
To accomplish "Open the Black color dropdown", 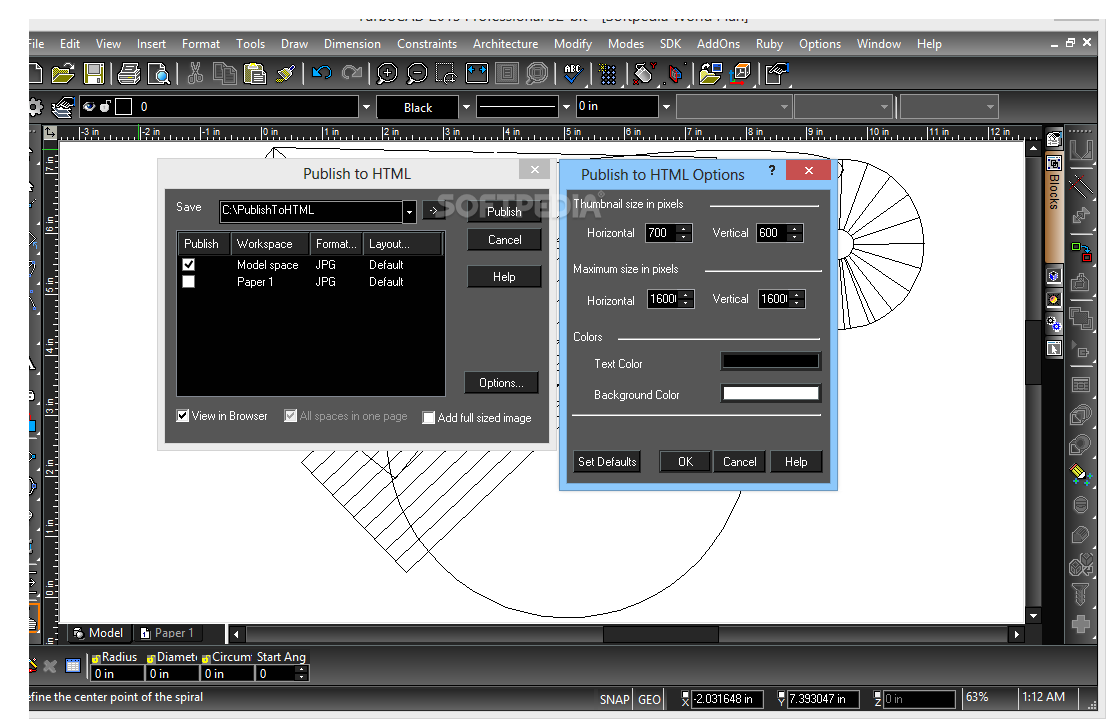I will point(466,107).
